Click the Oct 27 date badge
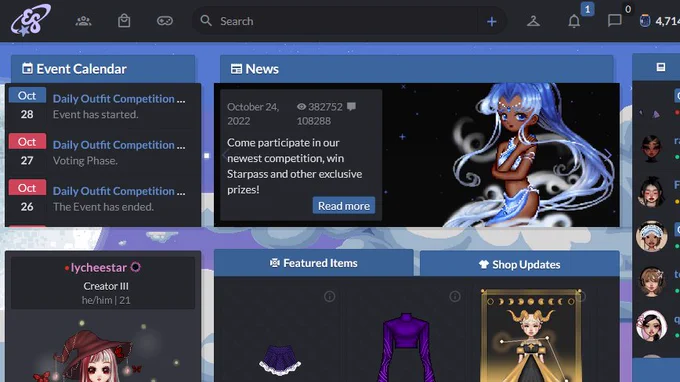The width and height of the screenshot is (680, 382). 27,150
